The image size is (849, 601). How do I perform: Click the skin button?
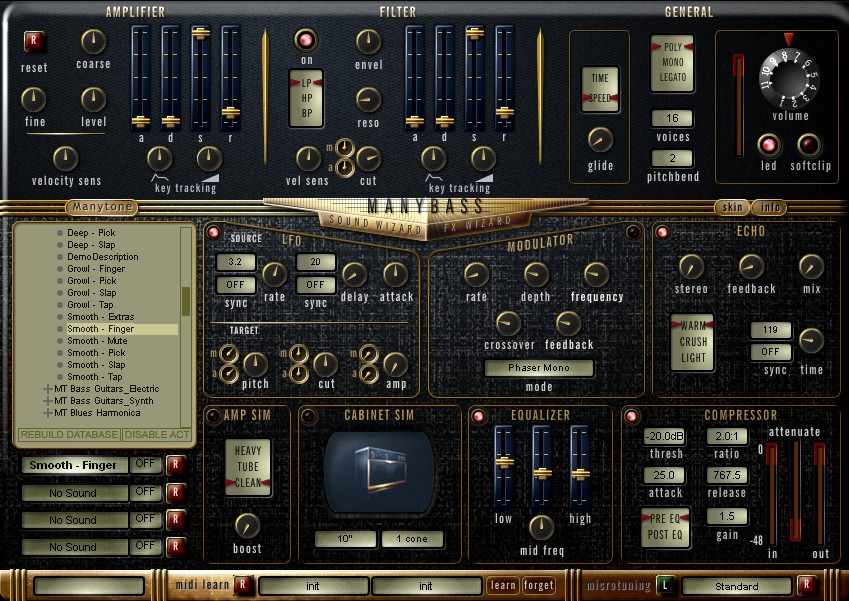732,207
